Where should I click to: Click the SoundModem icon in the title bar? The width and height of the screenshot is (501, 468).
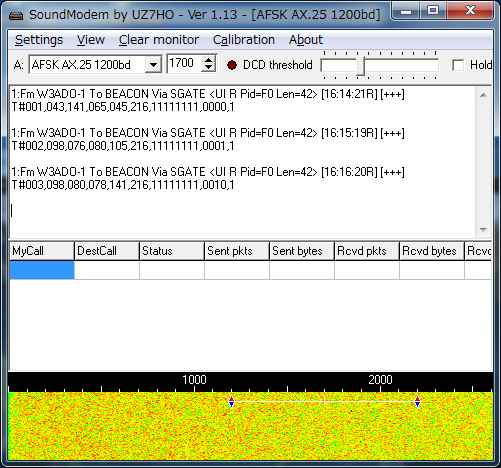[x=16, y=15]
